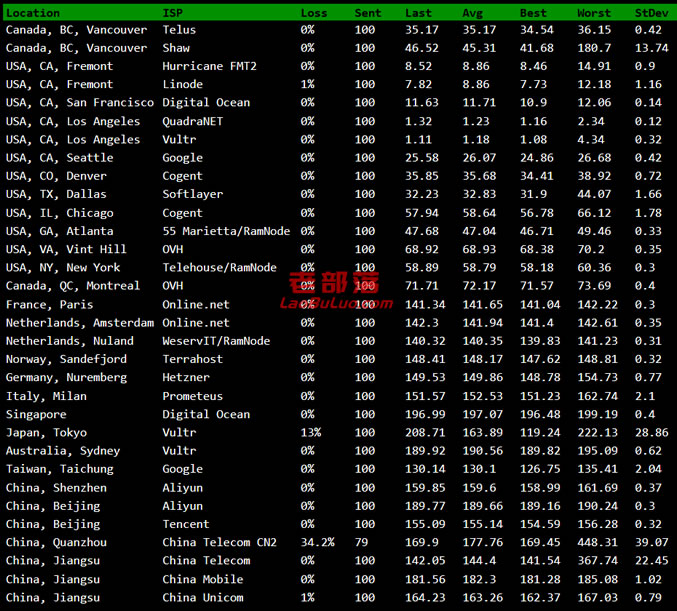
Task: Click USA, CO, Denver location
Action: [x=56, y=176]
